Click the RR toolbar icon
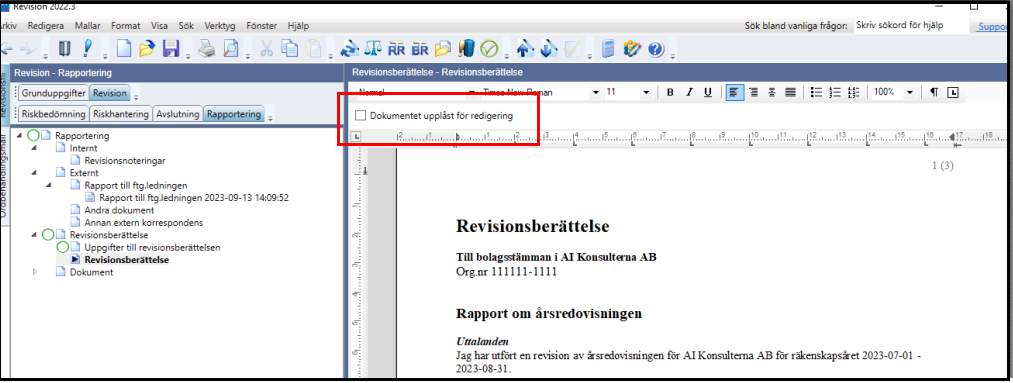This screenshot has height=383, width=1013. coord(397,48)
